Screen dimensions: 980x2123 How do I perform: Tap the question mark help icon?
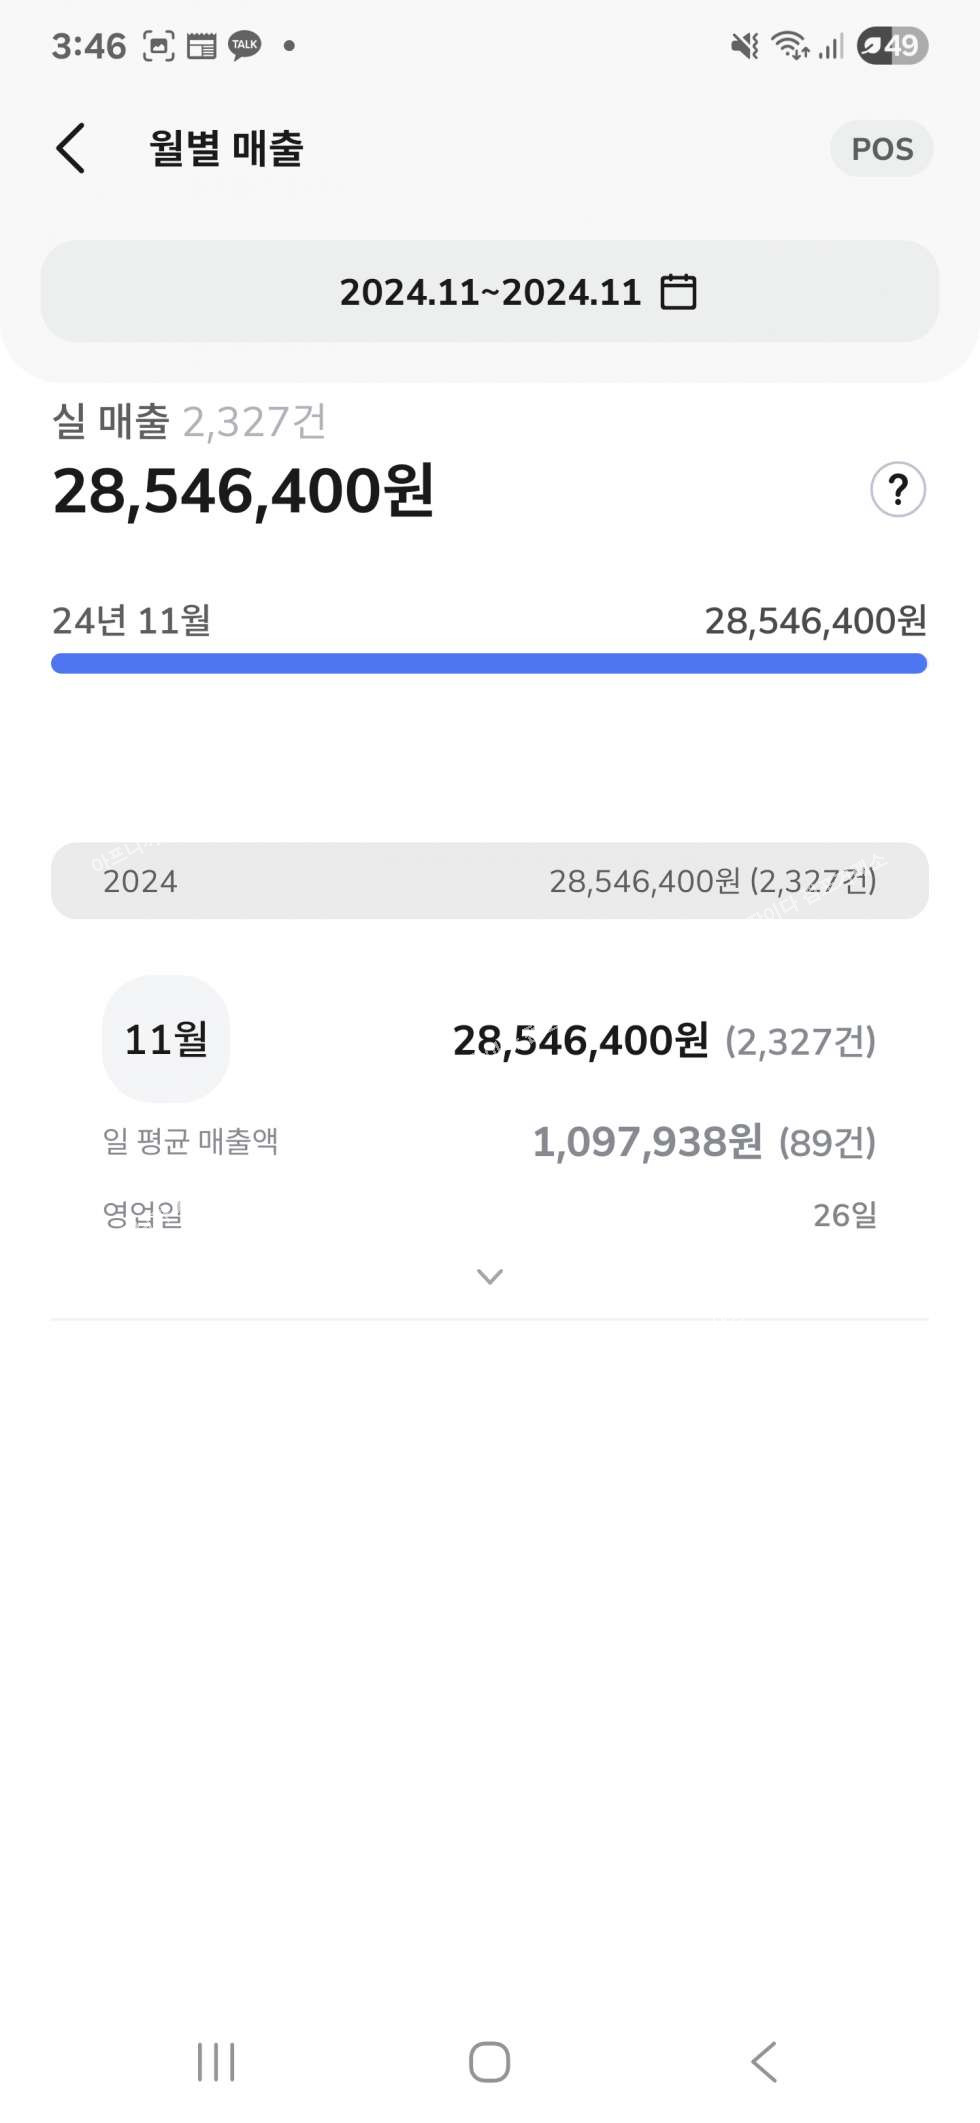897,490
